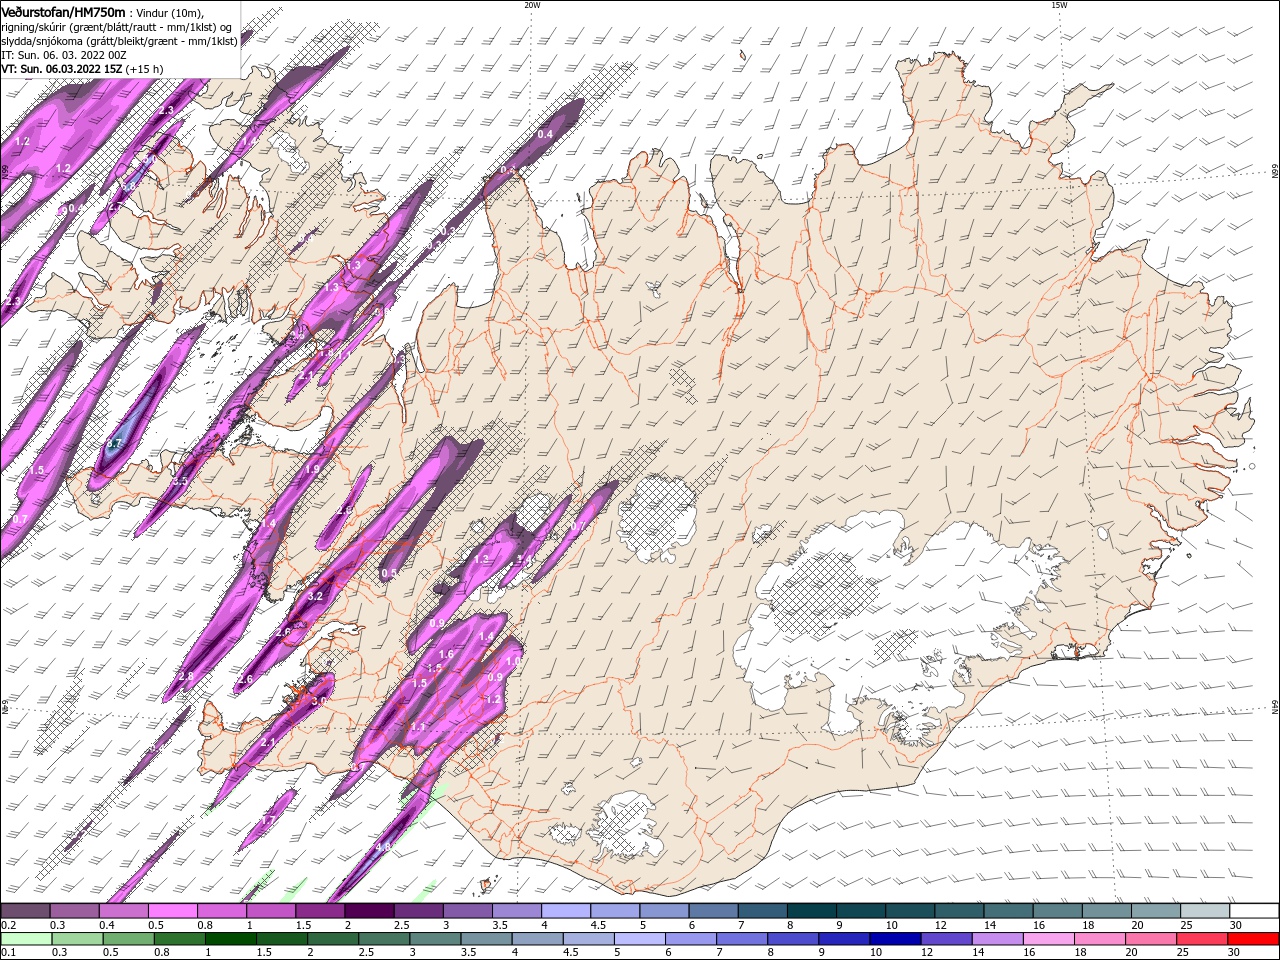Click the dark teal swatch above 9 on upper scale
Image resolution: width=1280 pixels, height=960 pixels.
click(x=859, y=911)
